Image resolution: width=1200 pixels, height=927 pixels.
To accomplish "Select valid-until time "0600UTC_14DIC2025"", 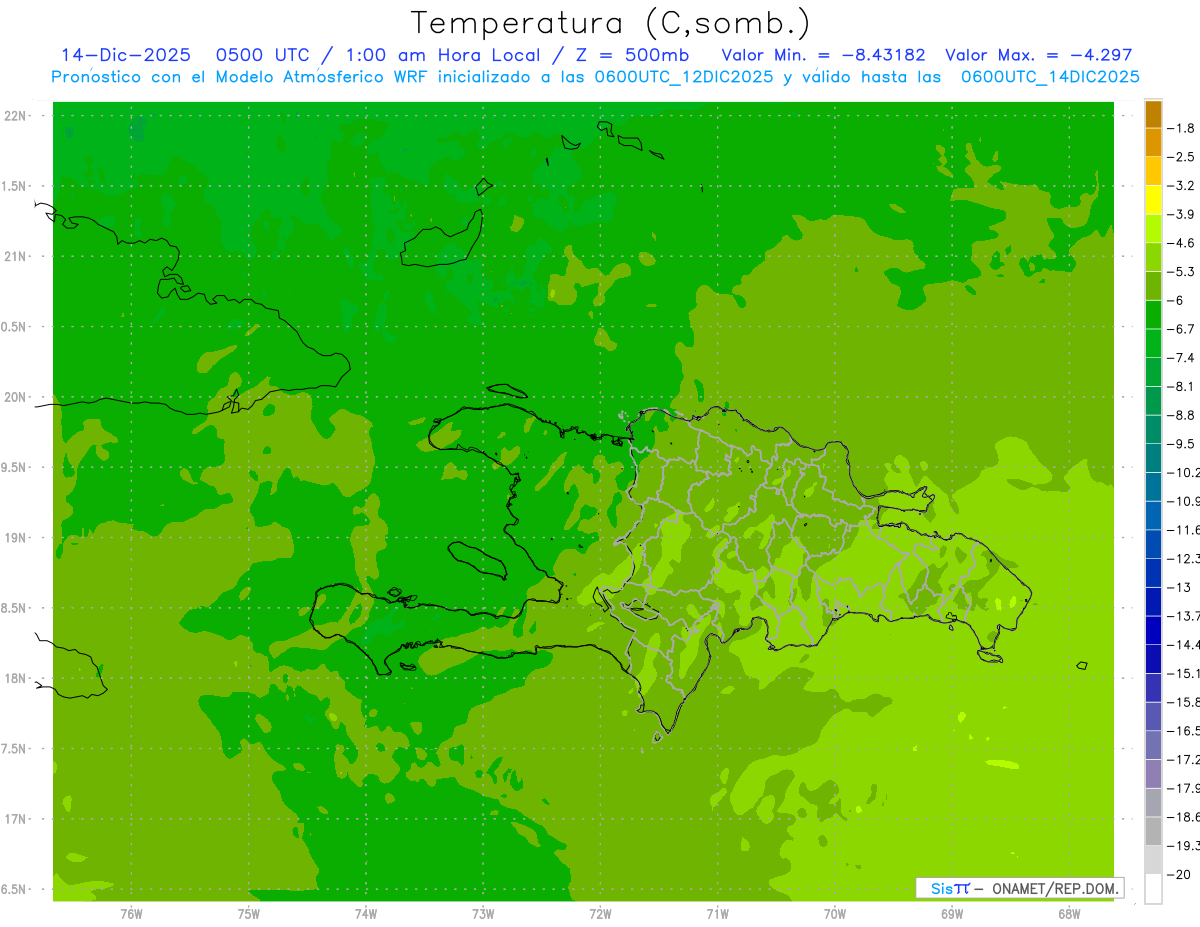I will 1050,77.
